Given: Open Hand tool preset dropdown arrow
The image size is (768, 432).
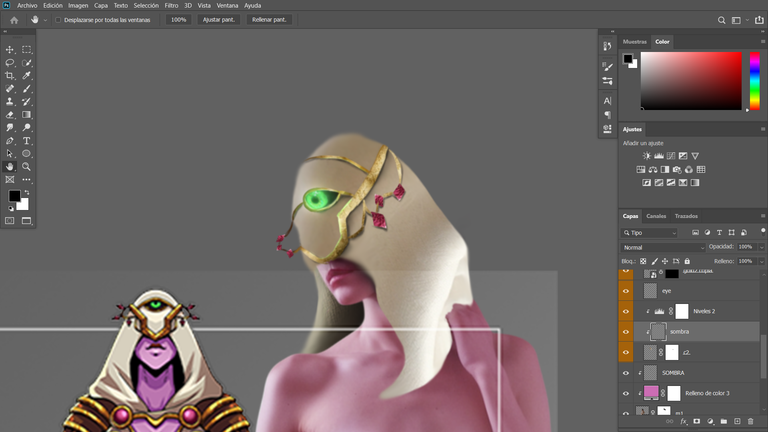Looking at the screenshot, I should 46,20.
